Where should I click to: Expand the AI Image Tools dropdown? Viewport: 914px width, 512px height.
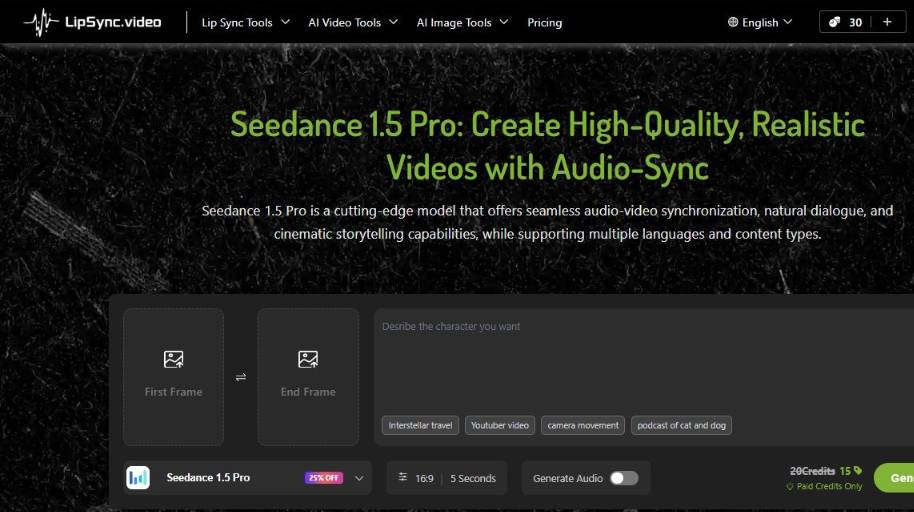(x=462, y=22)
